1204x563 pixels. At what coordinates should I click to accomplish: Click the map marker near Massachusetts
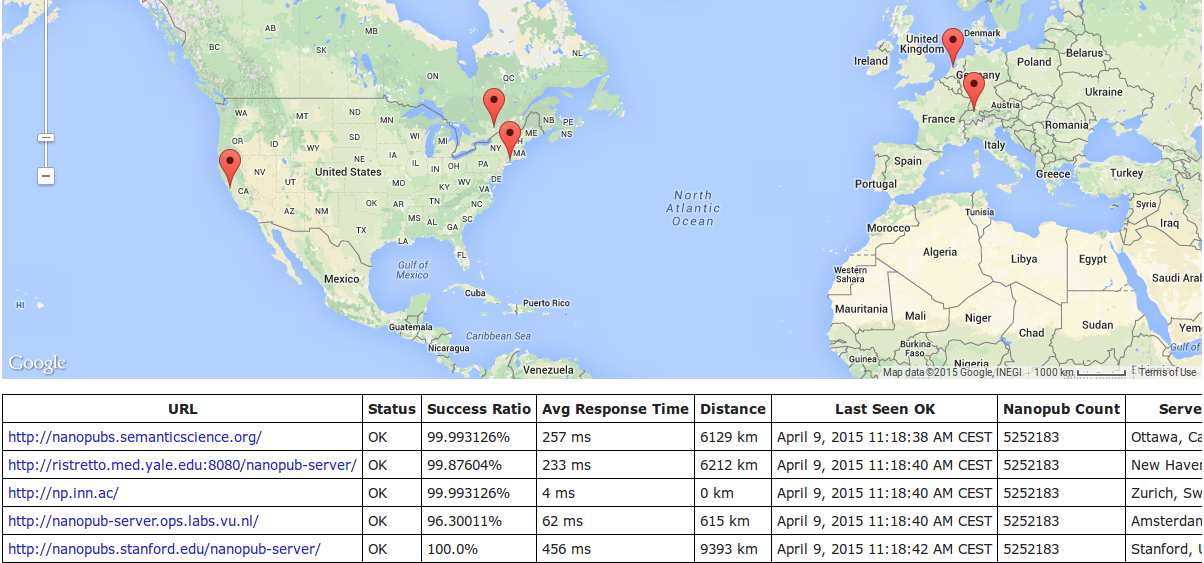(509, 140)
